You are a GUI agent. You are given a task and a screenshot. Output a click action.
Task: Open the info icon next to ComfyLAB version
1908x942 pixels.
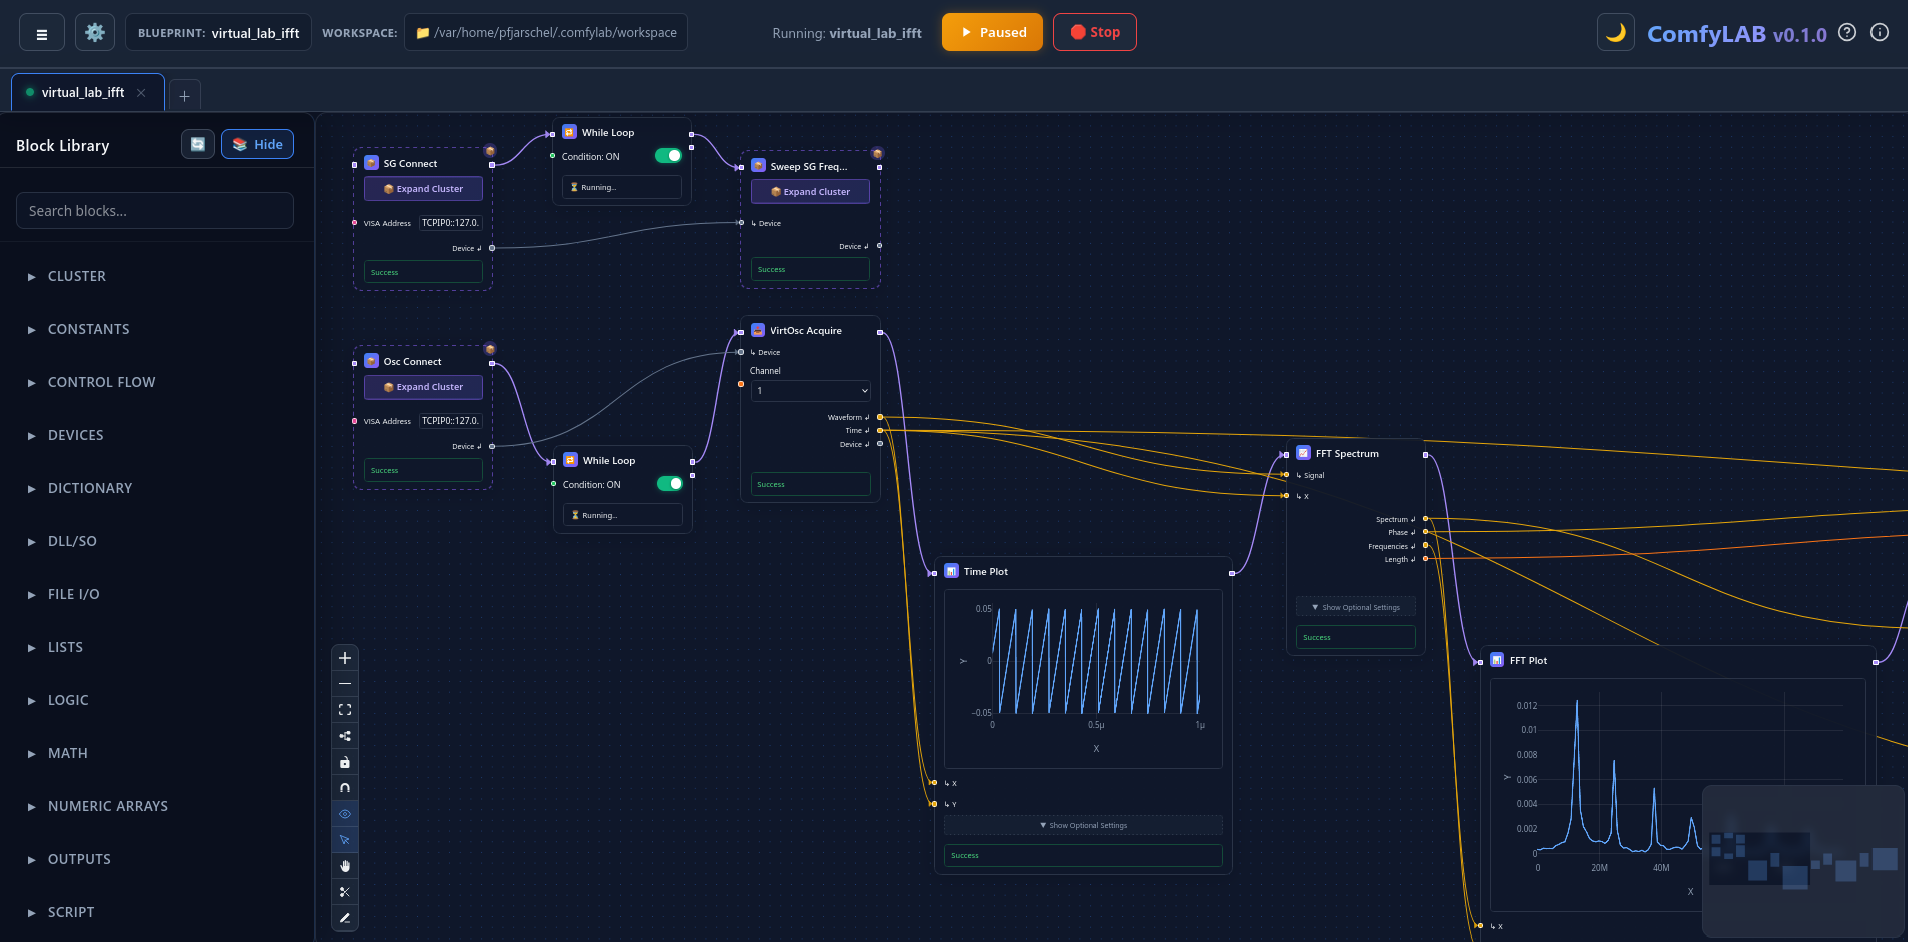(x=1880, y=32)
